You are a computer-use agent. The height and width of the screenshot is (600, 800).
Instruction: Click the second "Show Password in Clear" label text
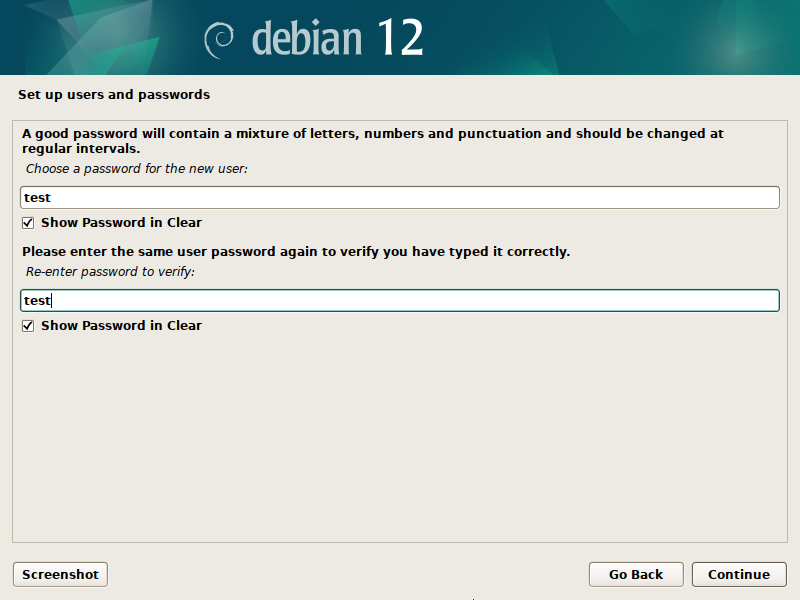[121, 326]
